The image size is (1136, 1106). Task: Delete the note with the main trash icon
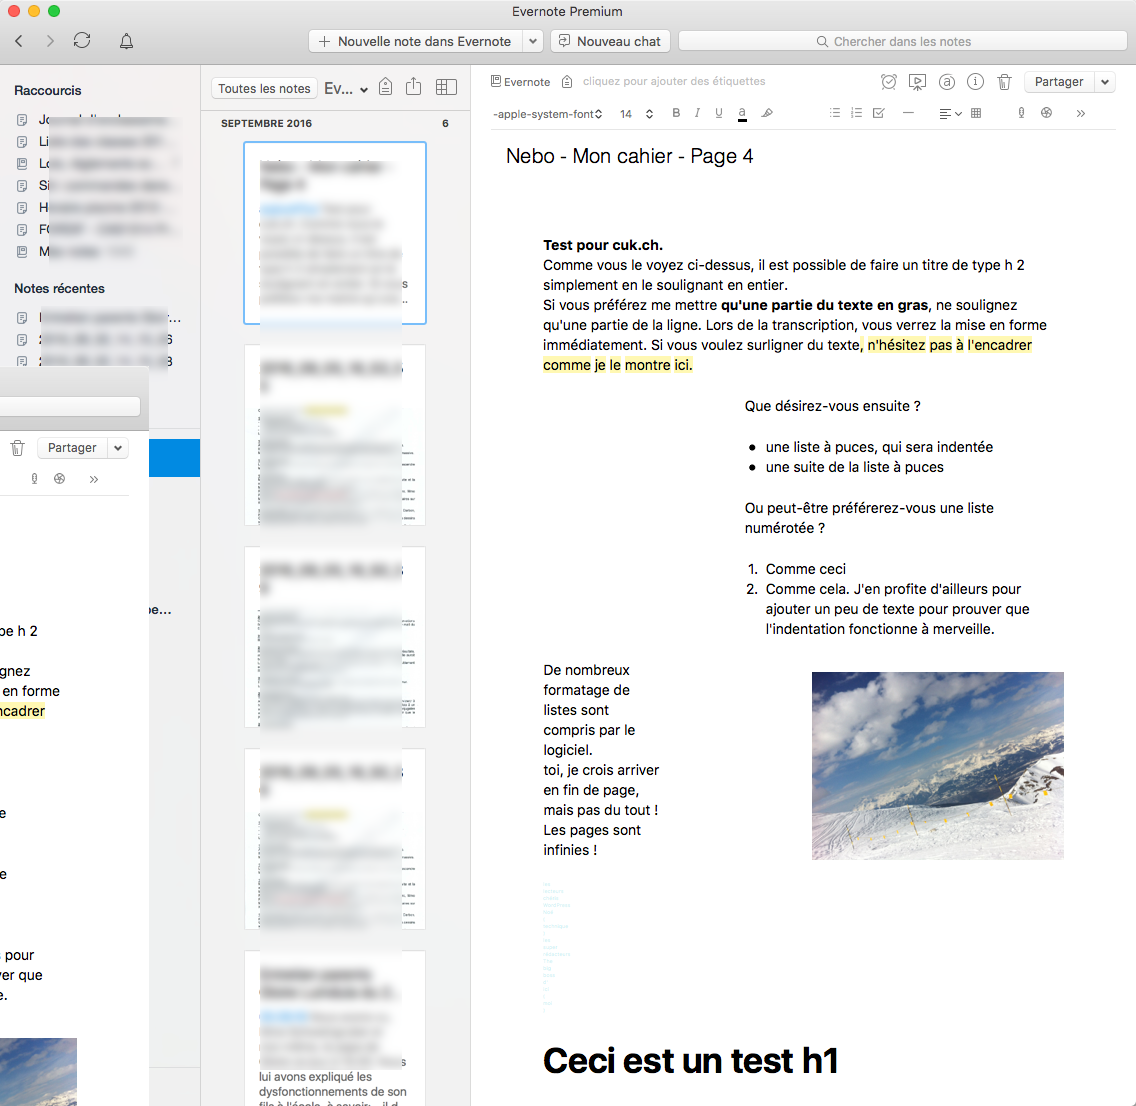click(1004, 82)
